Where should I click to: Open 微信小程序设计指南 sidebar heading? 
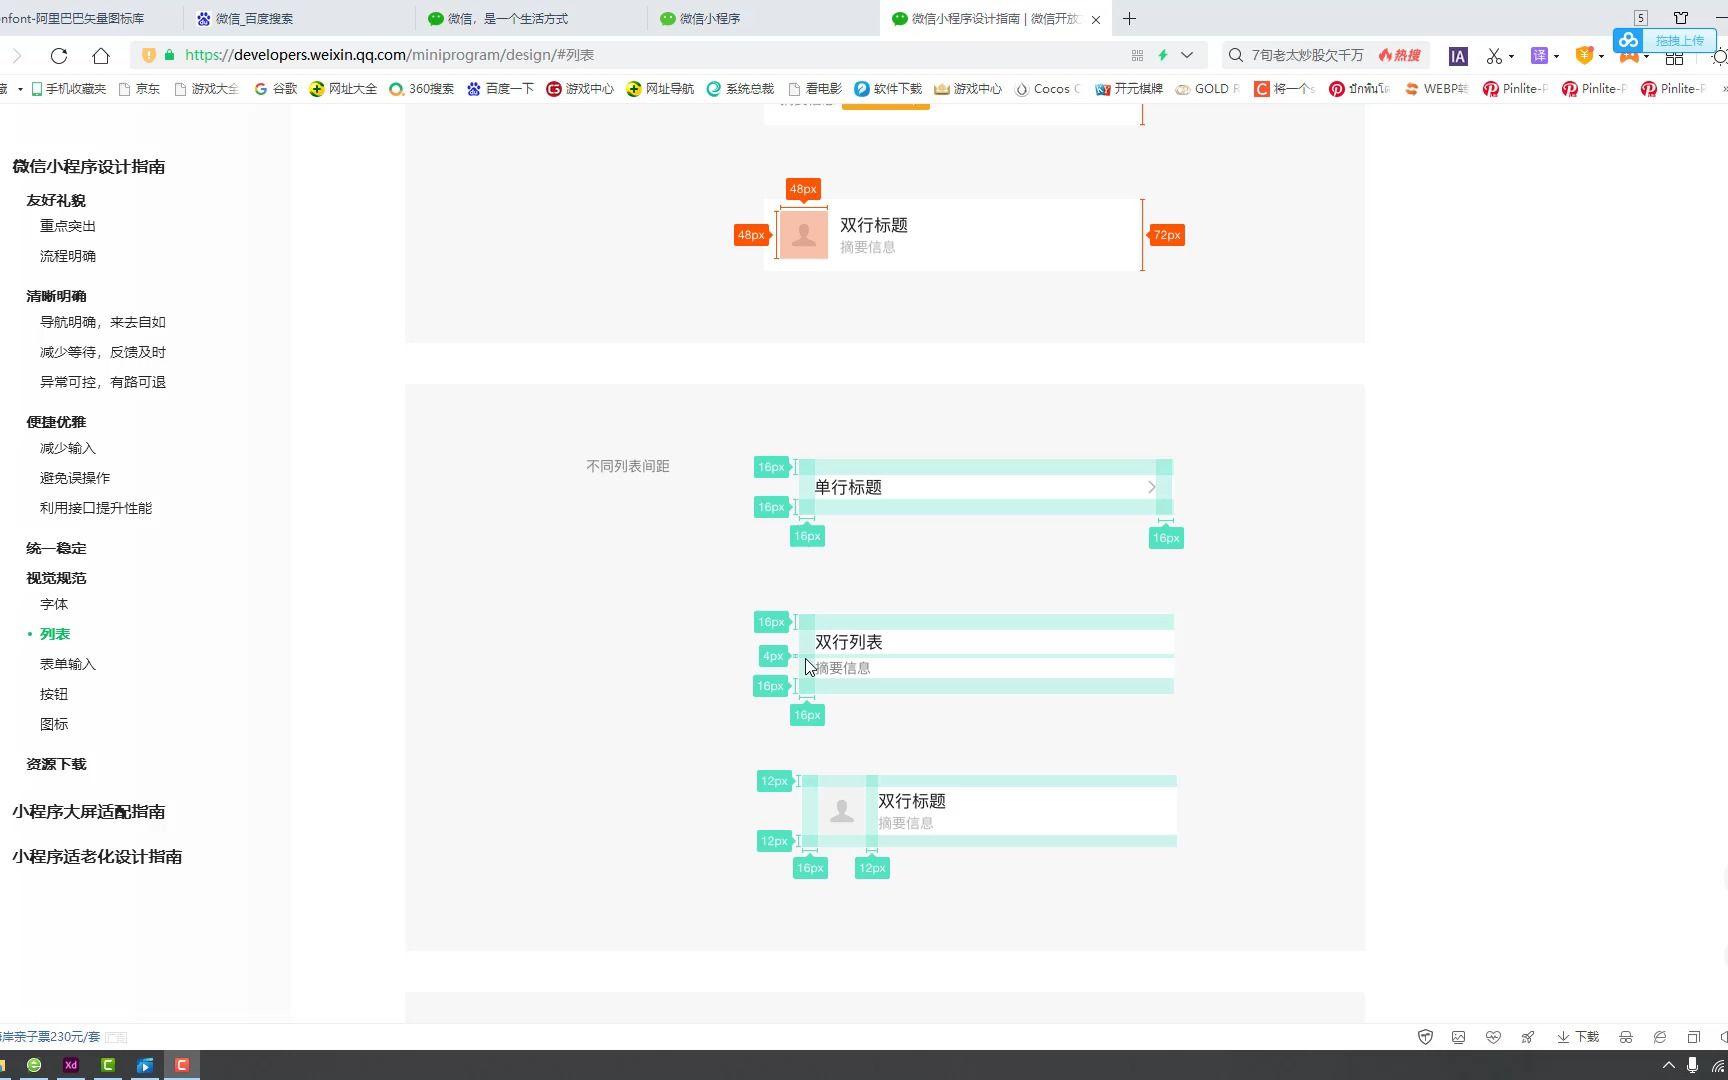point(89,167)
